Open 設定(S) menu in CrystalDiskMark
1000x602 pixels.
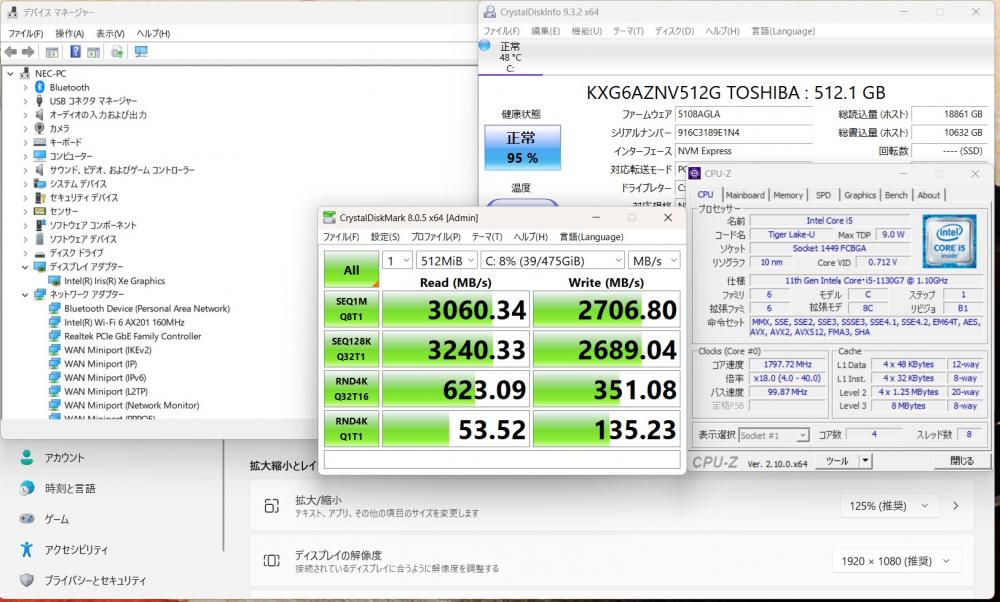385,237
